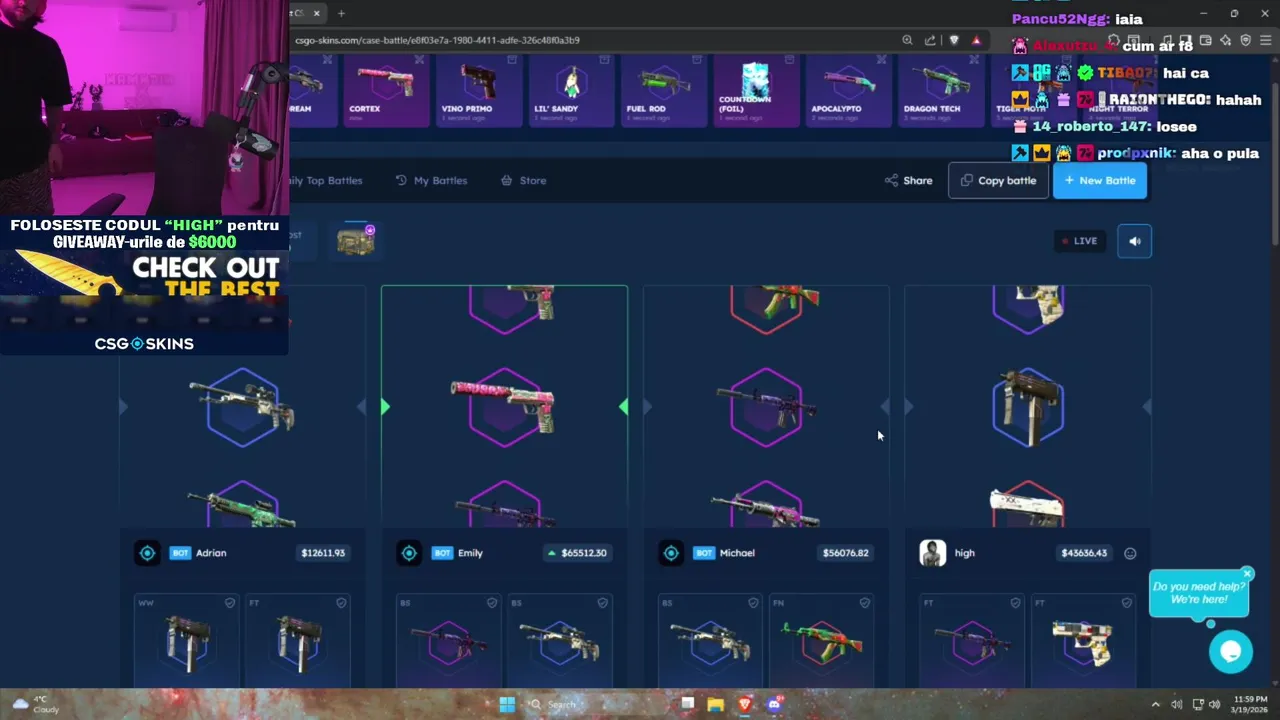1280x720 pixels.
Task: Open the My Battles tab
Action: coord(431,181)
